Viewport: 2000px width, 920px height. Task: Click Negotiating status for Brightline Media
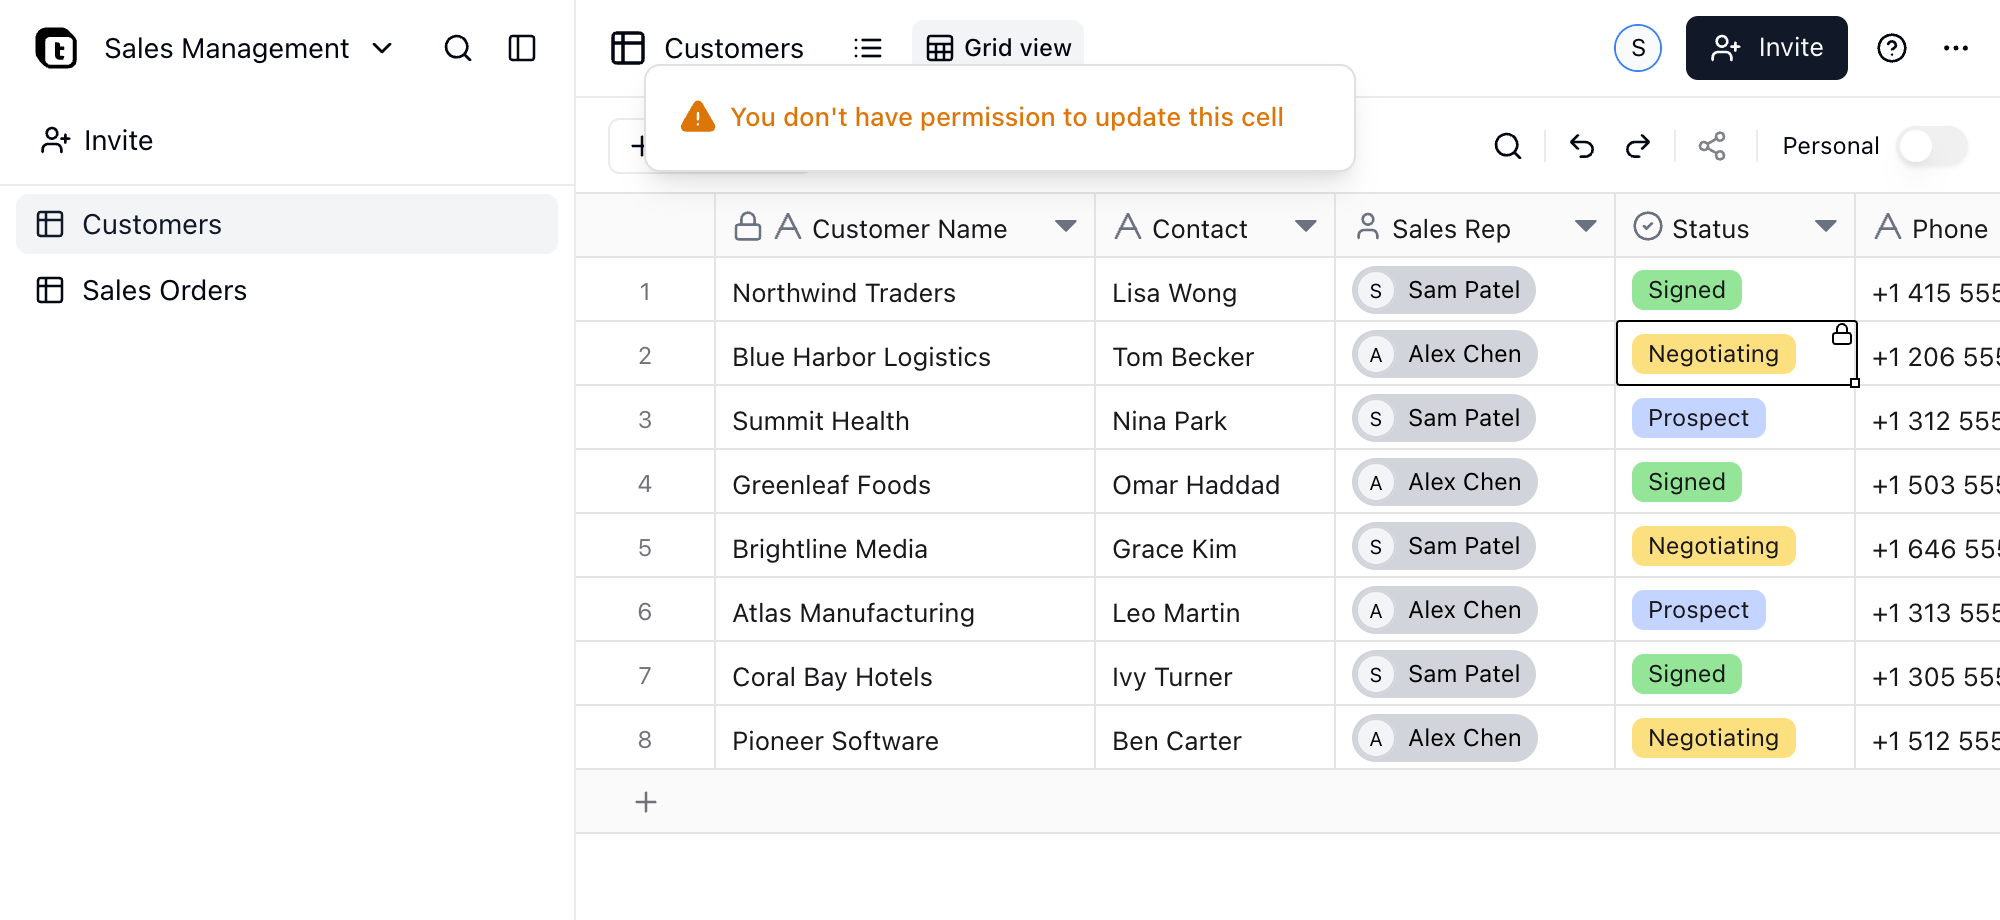point(1714,546)
